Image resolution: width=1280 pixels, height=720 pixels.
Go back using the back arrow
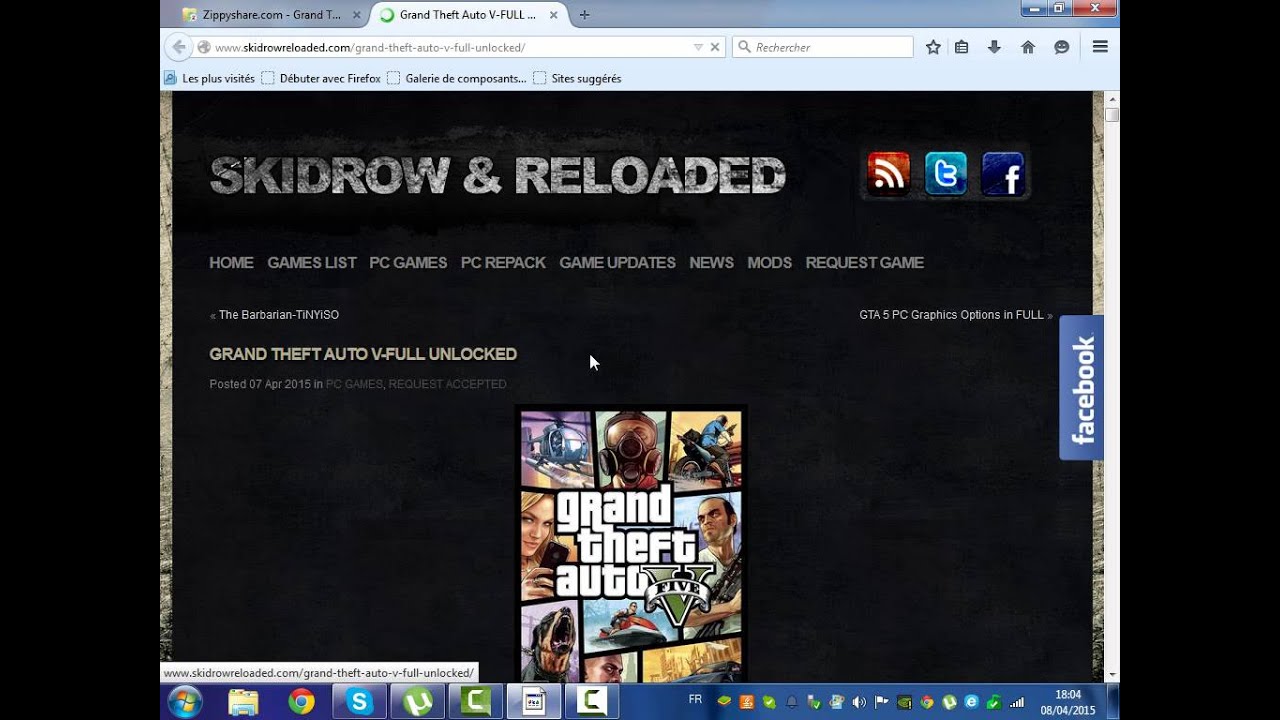click(178, 47)
